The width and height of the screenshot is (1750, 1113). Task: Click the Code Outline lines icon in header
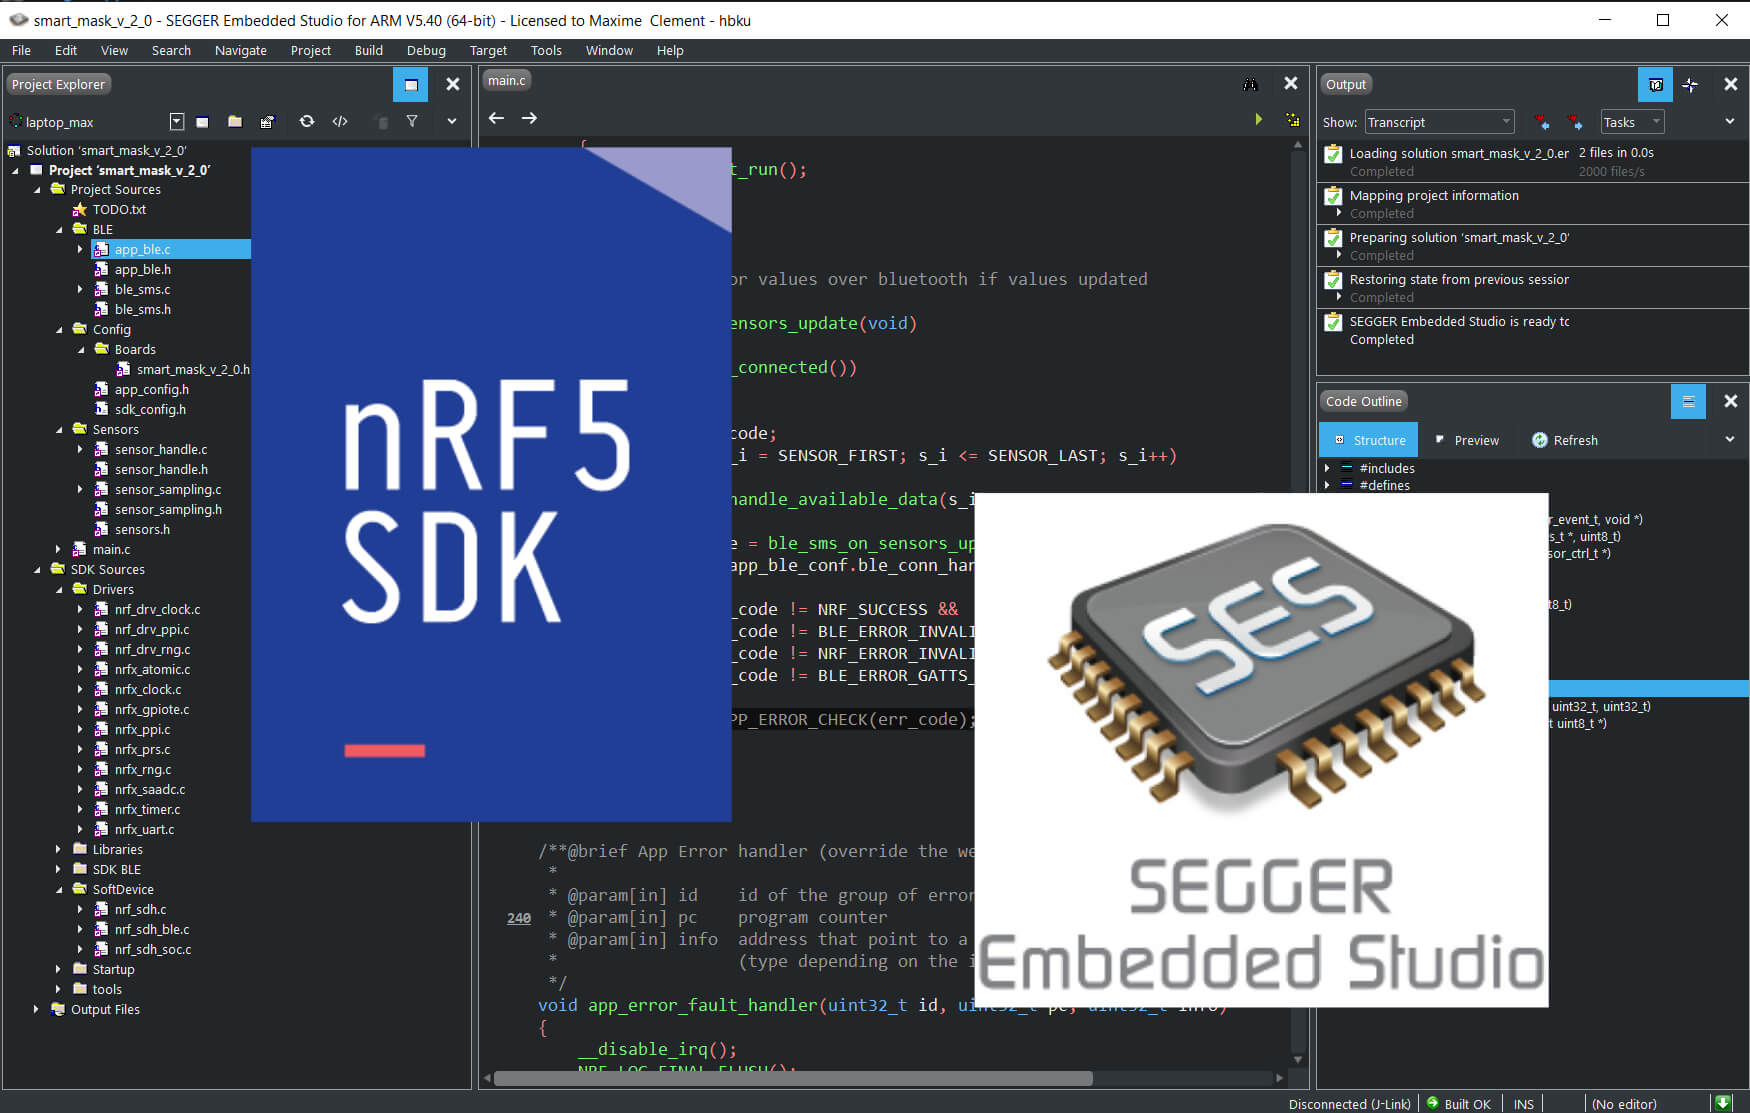point(1688,402)
